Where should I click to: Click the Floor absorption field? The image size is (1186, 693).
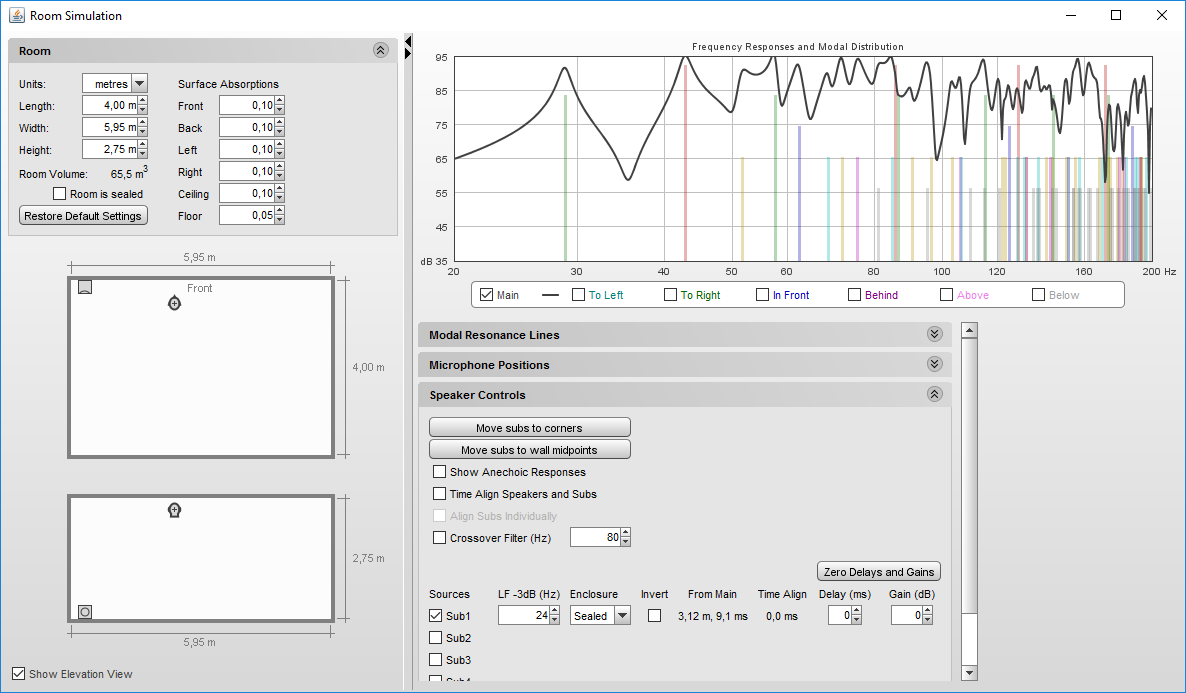(x=247, y=215)
